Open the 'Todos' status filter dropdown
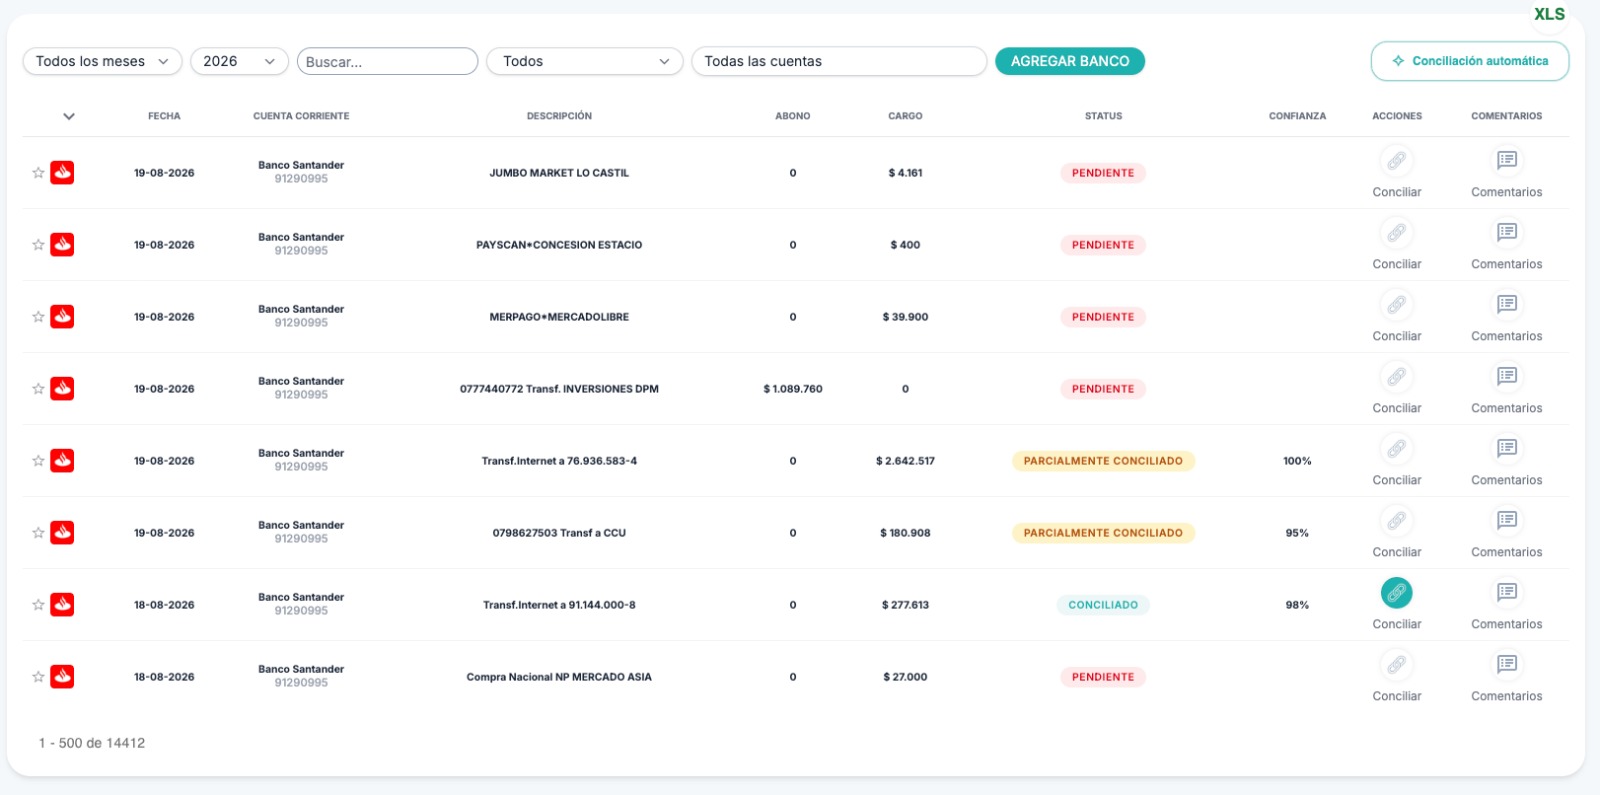Screen dimensions: 1600x795 click(x=584, y=61)
